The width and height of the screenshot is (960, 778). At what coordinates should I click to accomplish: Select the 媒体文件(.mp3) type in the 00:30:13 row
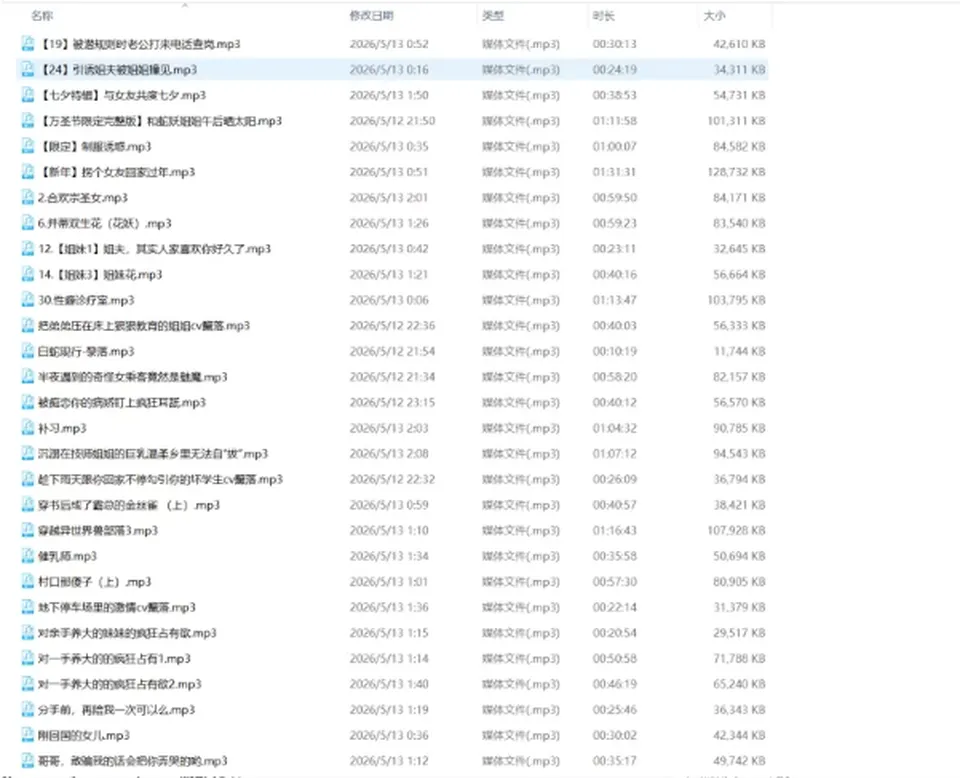520,44
